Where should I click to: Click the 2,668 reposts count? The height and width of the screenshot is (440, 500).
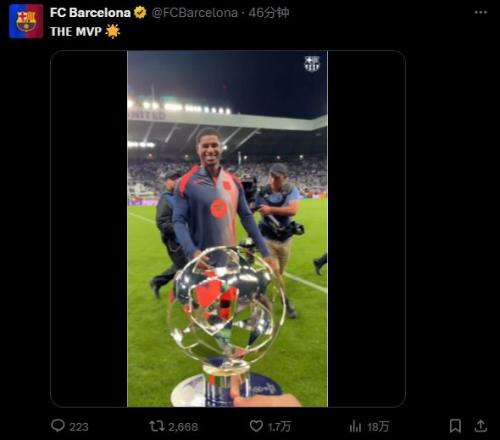click(x=183, y=427)
